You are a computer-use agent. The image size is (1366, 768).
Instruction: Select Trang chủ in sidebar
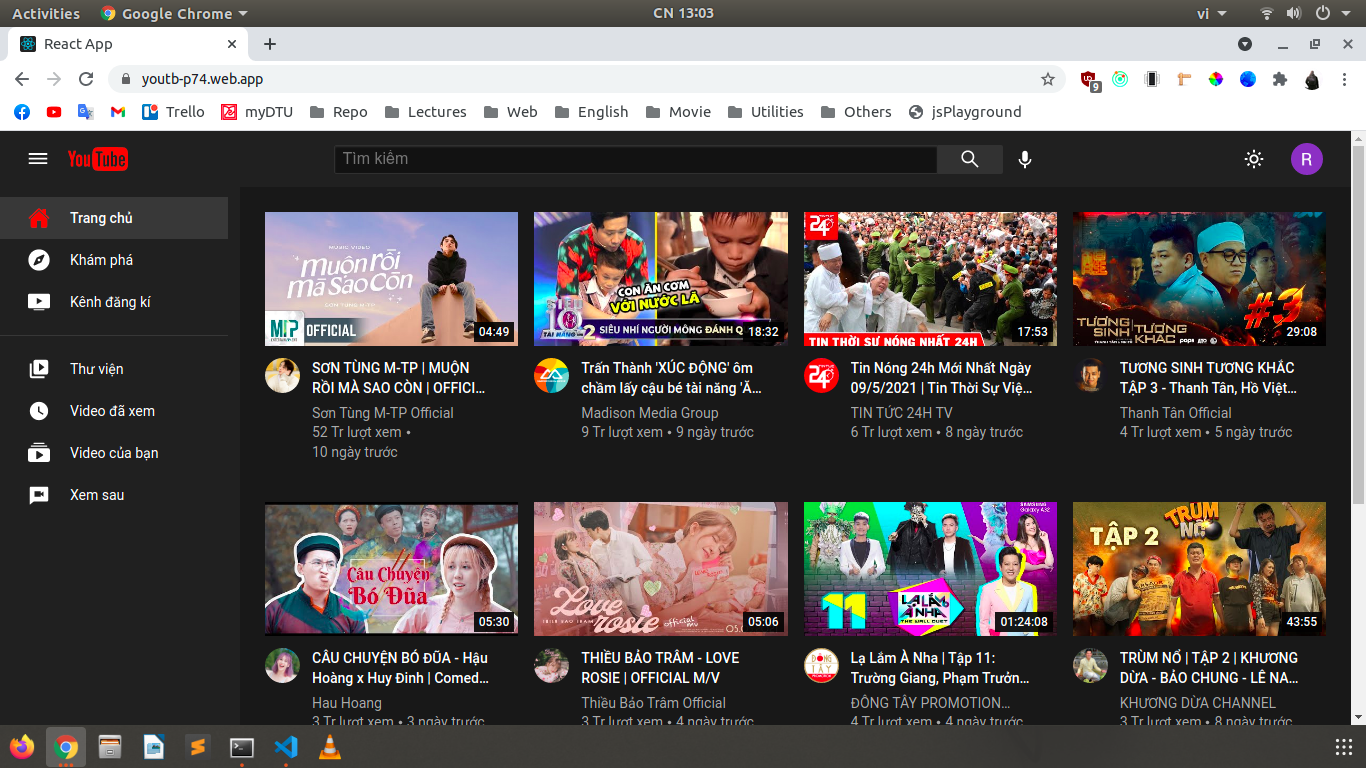(x=114, y=218)
